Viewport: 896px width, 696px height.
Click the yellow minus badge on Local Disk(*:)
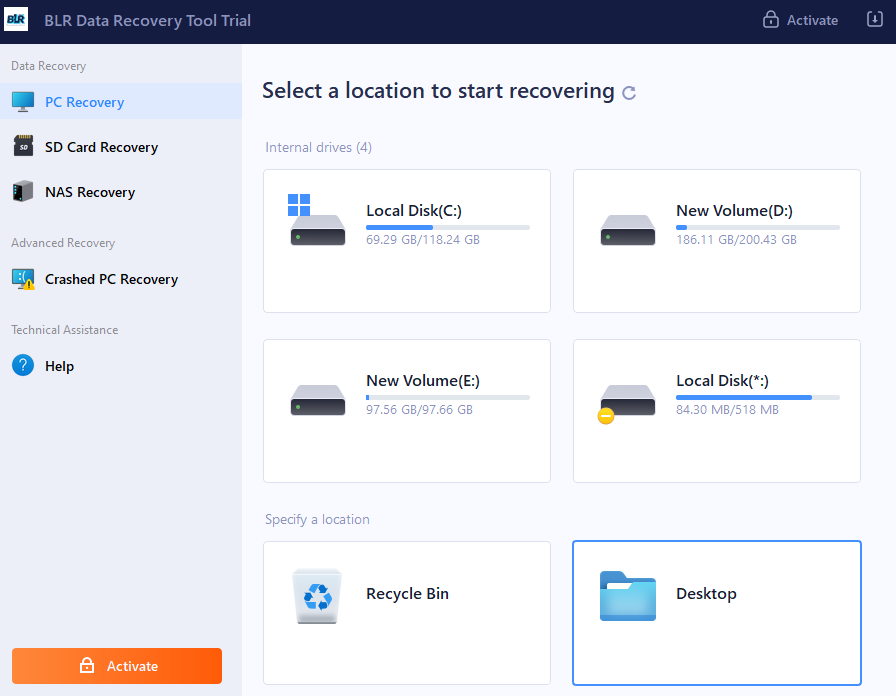tap(606, 416)
